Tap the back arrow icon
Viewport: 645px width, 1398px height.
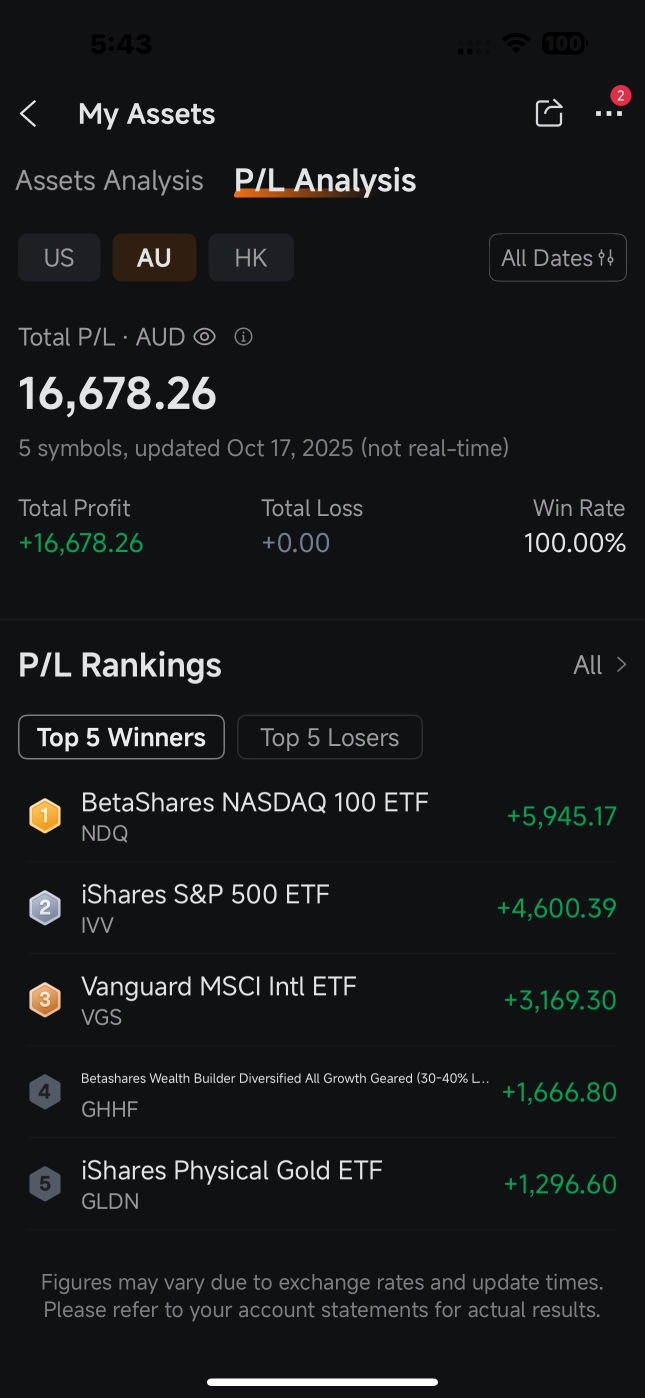tap(29, 114)
